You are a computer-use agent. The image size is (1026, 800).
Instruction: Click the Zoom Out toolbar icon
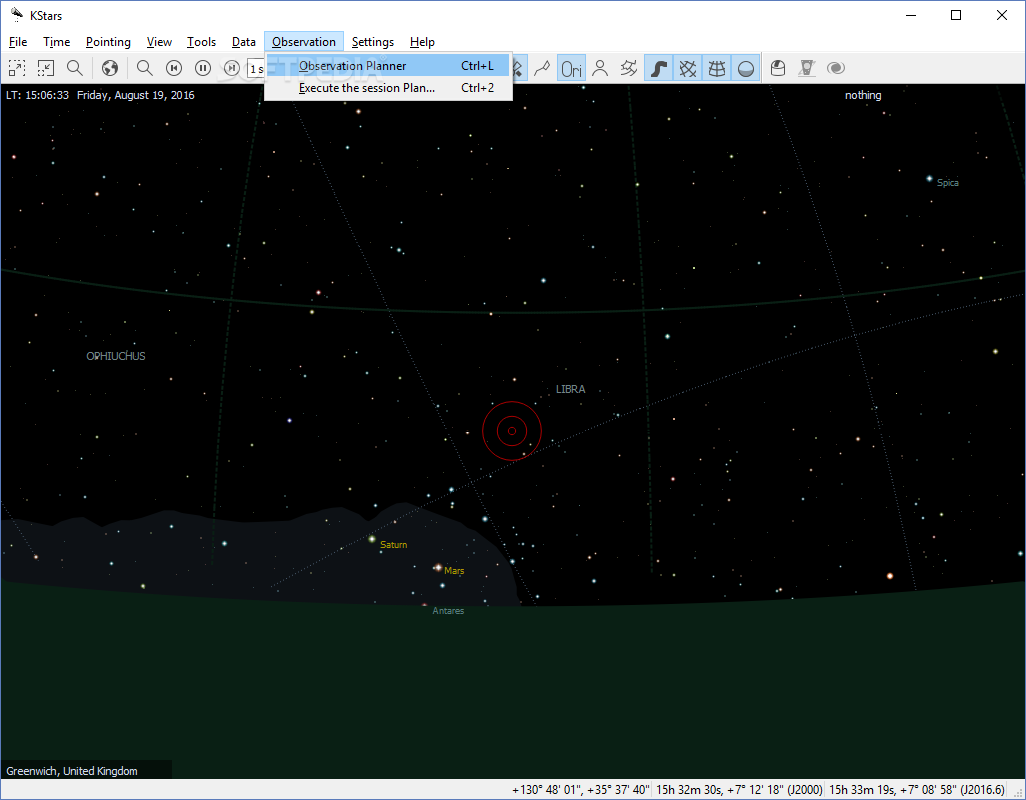click(45, 68)
